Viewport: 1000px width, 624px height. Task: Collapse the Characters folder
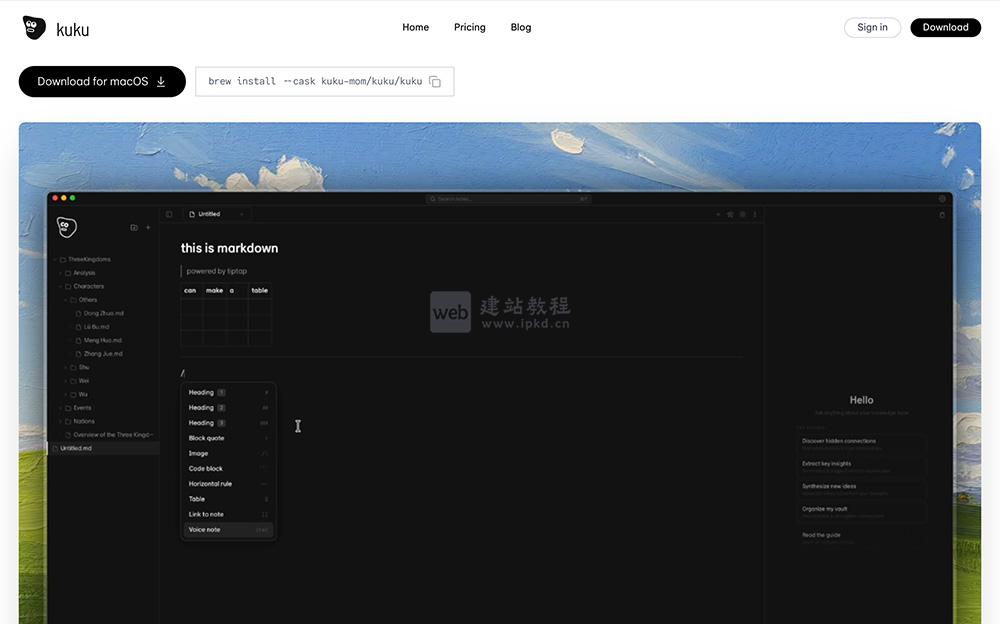click(58, 285)
